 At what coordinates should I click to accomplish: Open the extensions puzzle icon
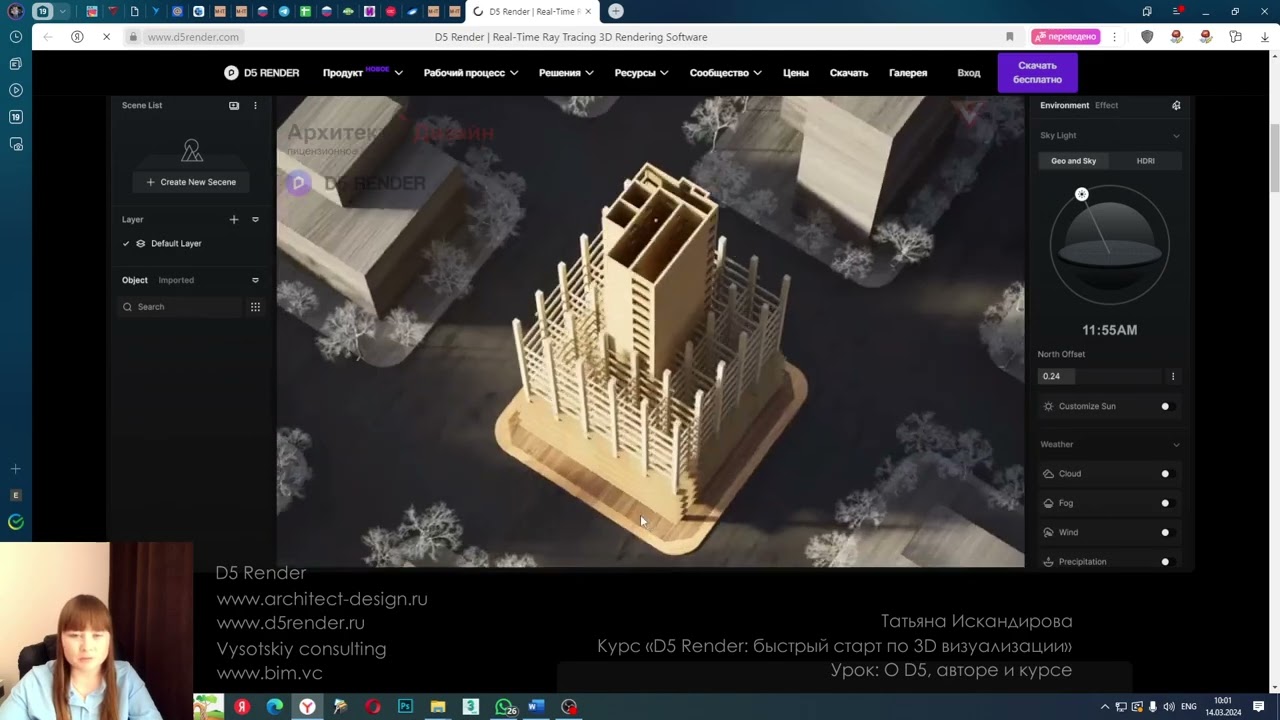(x=1236, y=37)
